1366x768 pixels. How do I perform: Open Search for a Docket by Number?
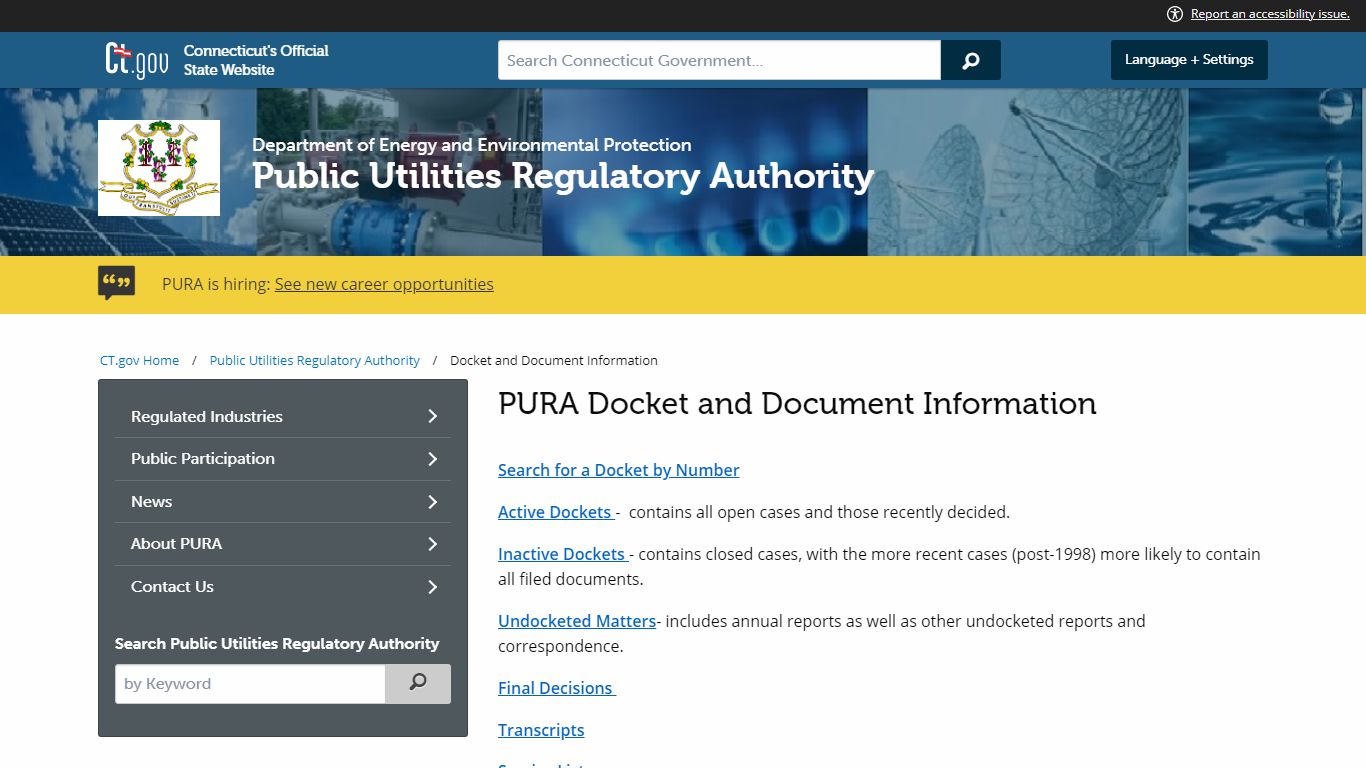tap(619, 470)
